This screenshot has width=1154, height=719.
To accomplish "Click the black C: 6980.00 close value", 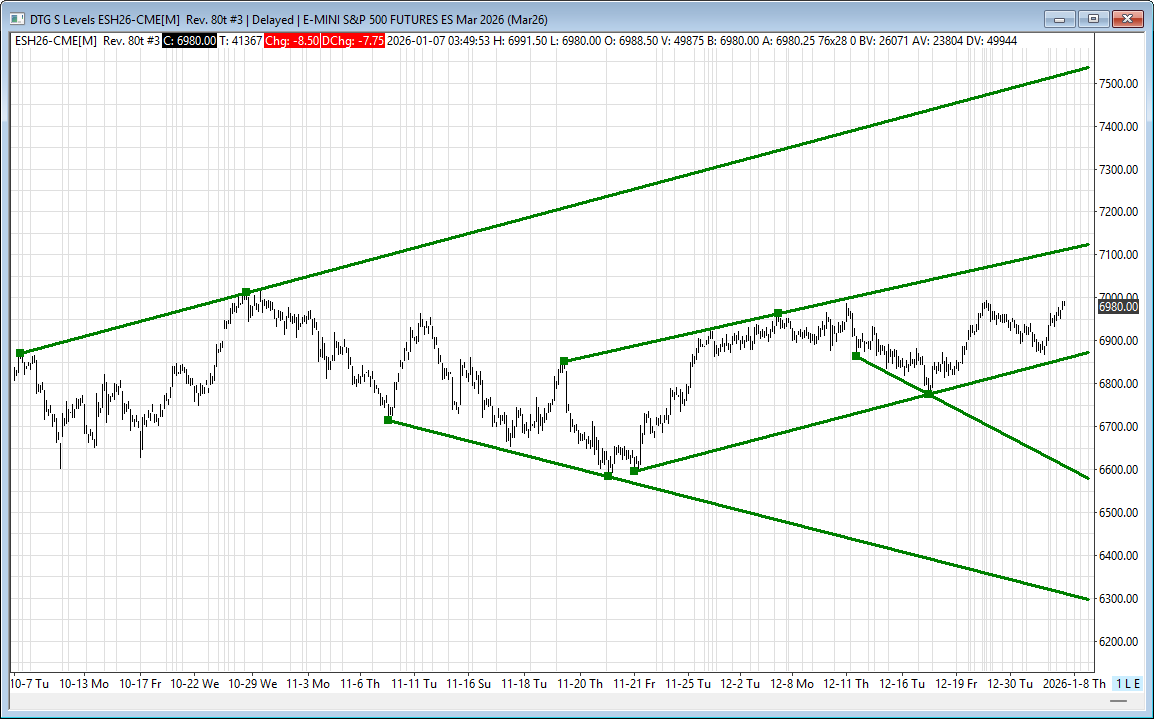I will pos(189,40).
